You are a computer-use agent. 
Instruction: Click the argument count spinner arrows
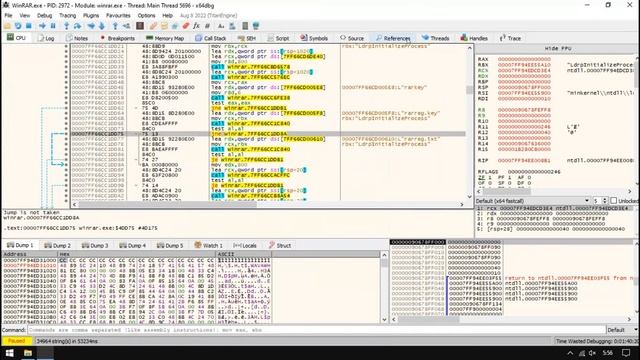(x=605, y=201)
